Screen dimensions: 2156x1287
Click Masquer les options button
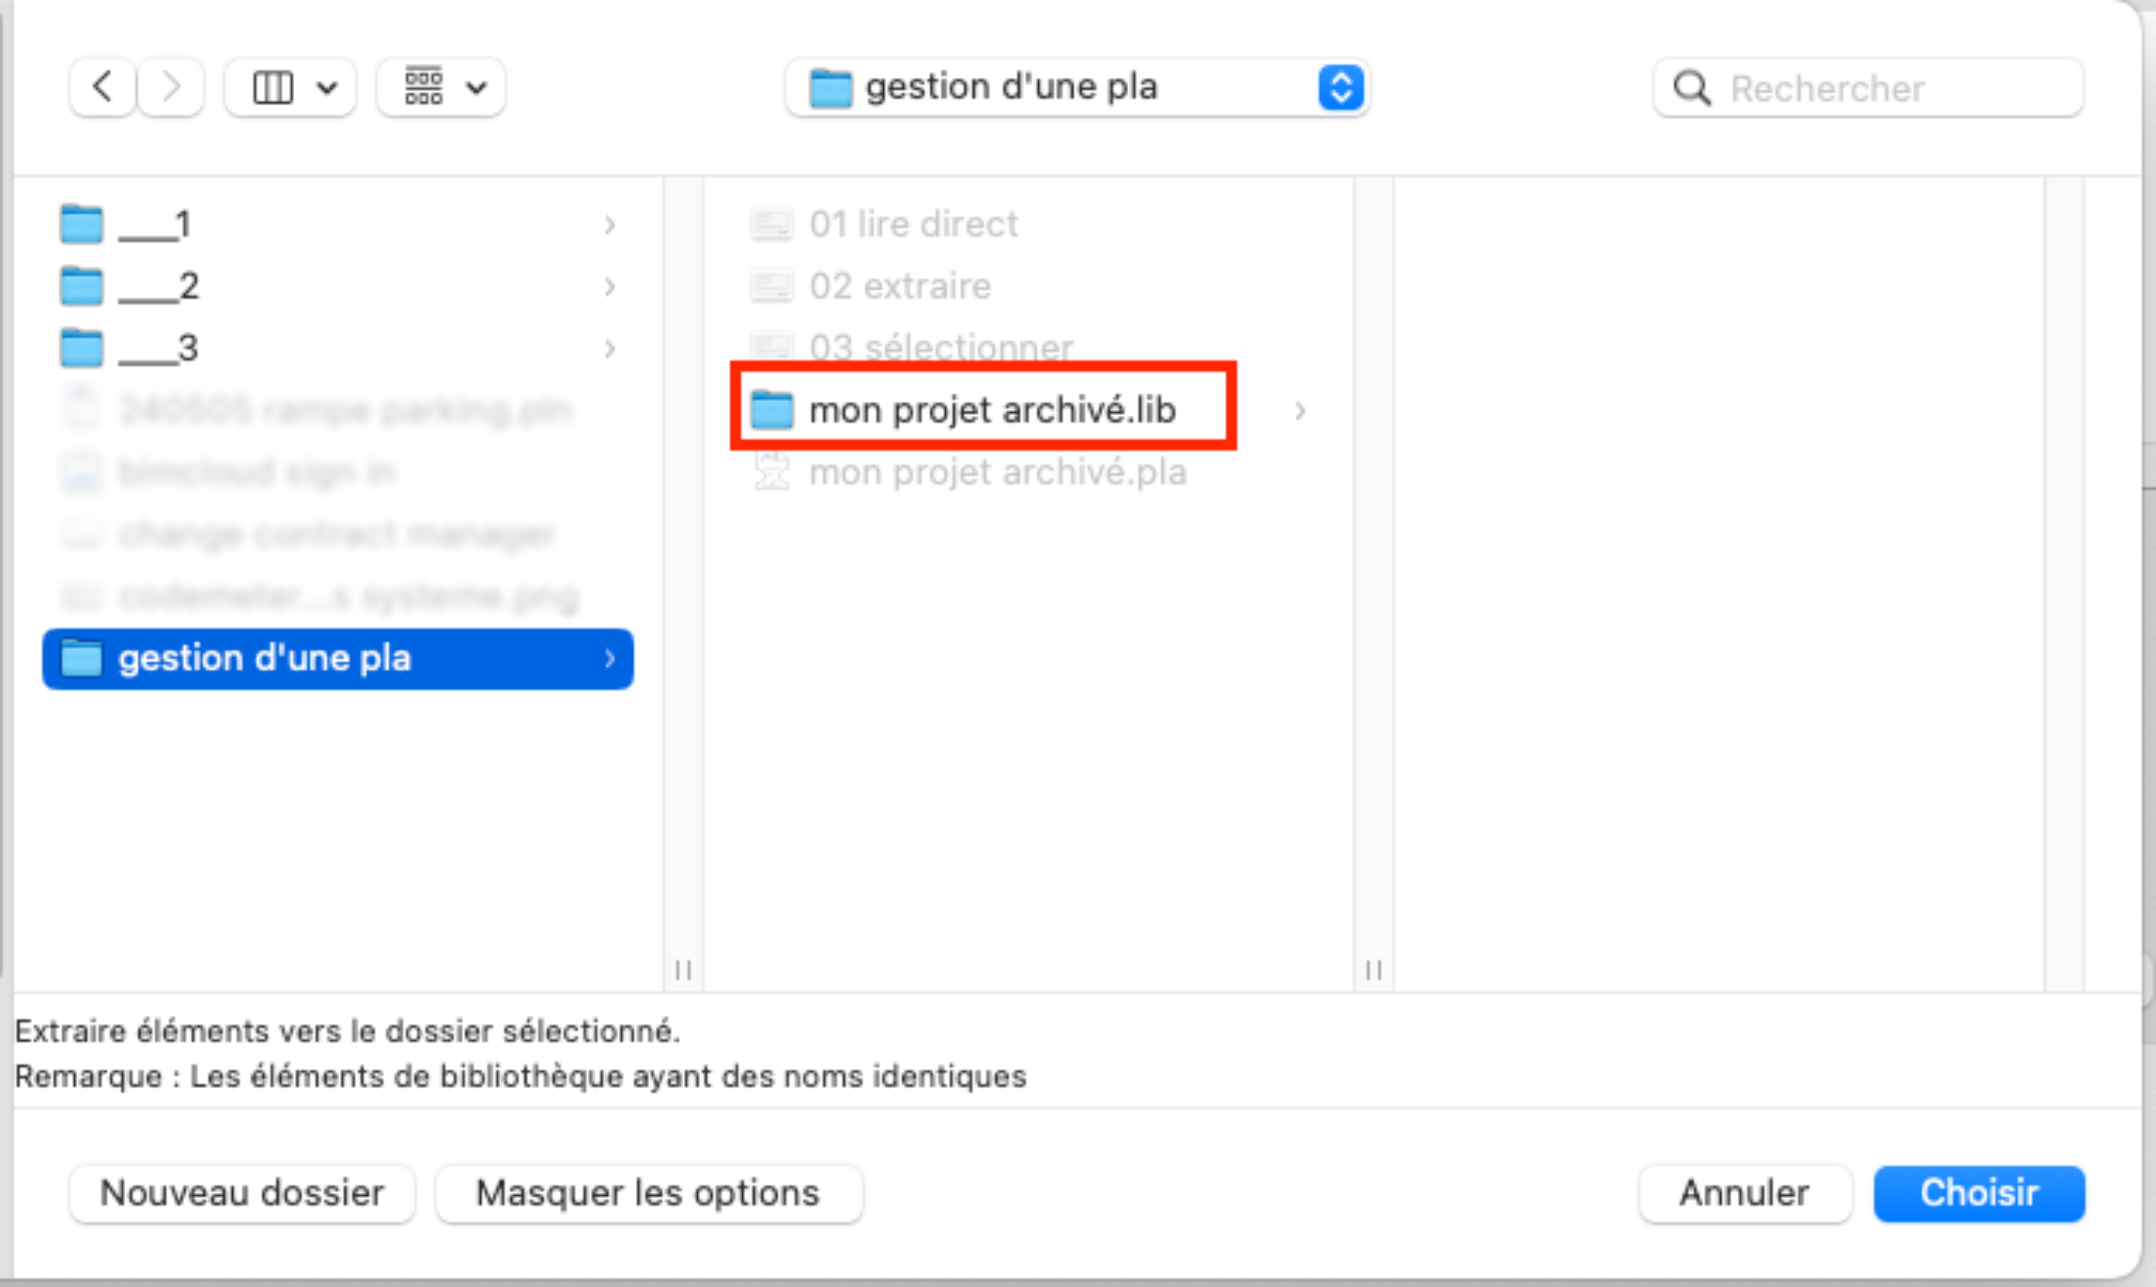(648, 1193)
